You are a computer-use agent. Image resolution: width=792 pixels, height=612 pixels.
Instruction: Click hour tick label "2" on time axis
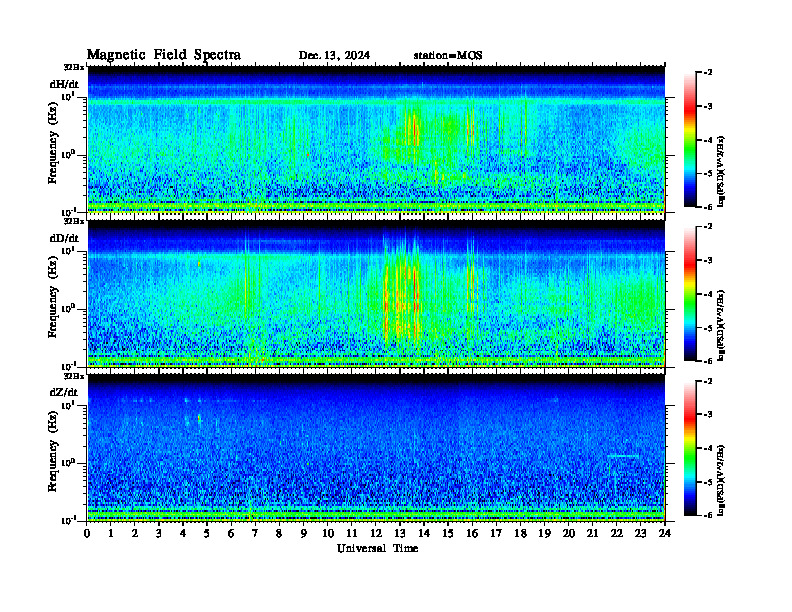[x=135, y=533]
